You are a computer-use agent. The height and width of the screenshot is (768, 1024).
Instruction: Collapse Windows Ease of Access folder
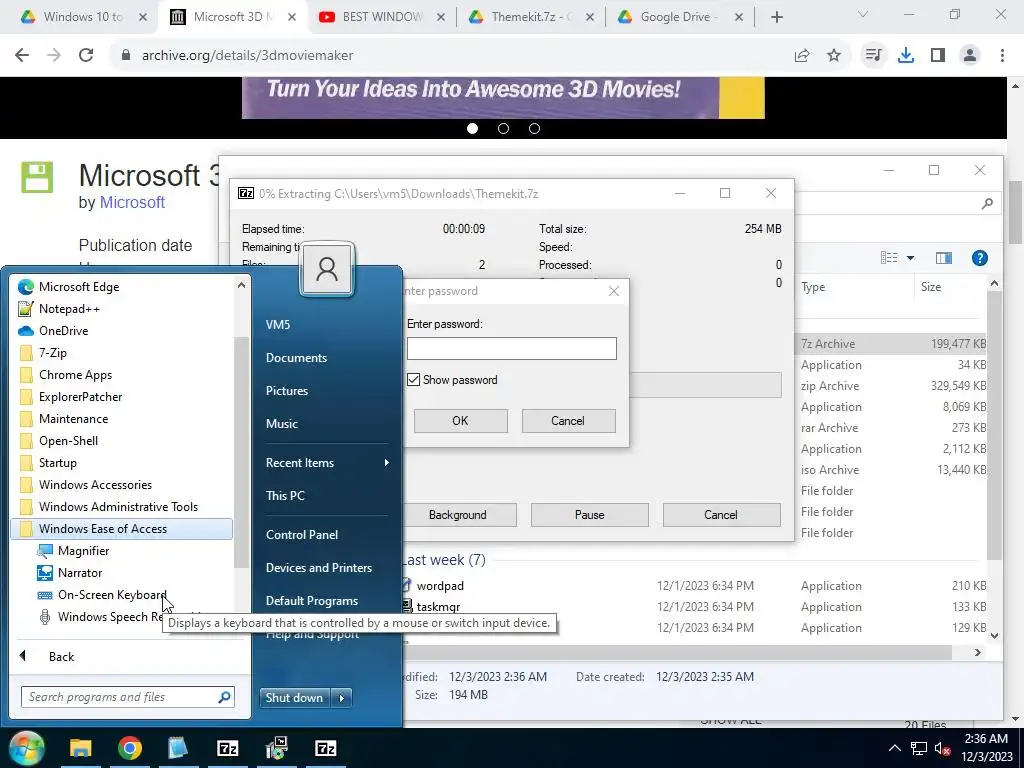coord(121,529)
